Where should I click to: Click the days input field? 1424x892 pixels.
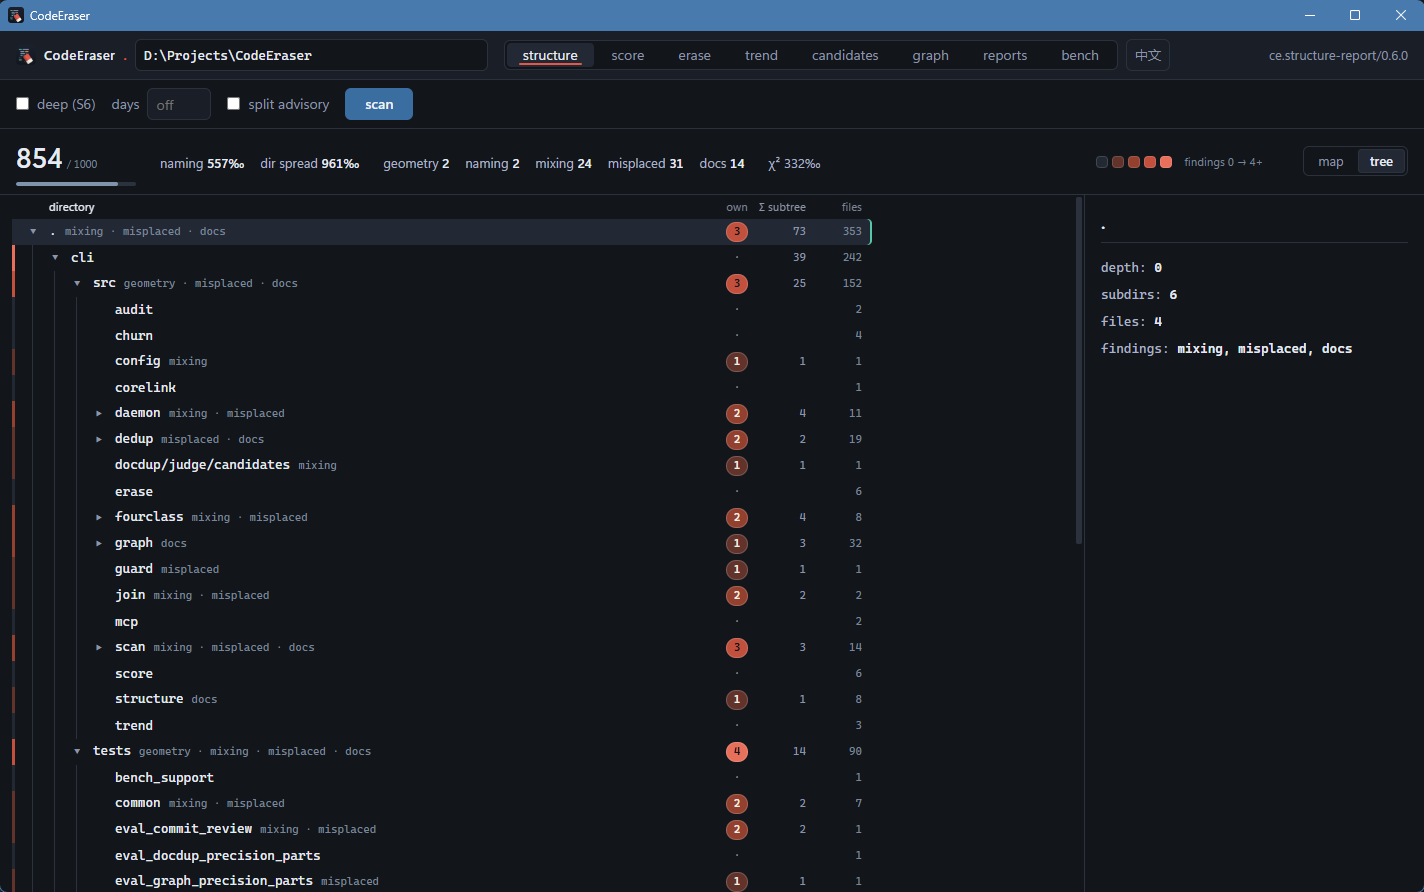point(179,104)
